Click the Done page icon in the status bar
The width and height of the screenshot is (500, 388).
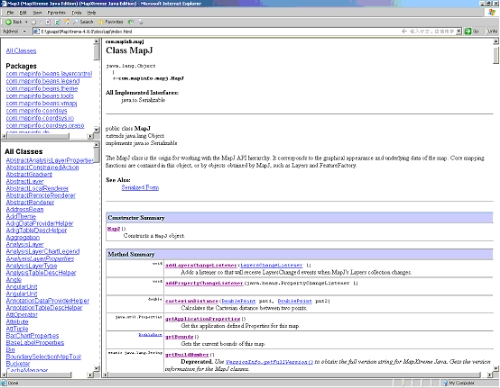tap(4, 383)
